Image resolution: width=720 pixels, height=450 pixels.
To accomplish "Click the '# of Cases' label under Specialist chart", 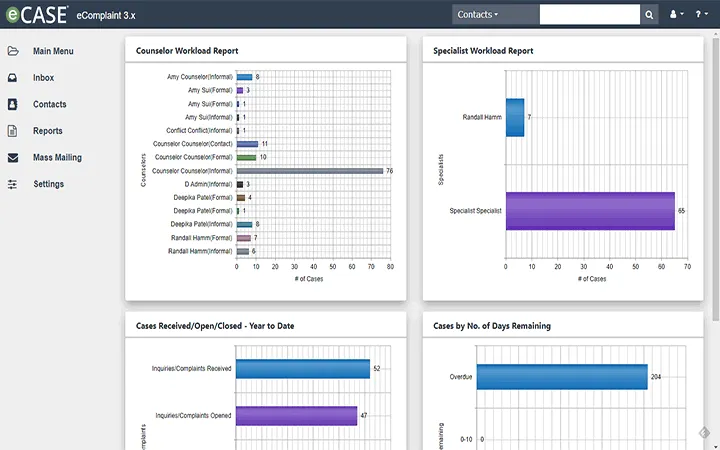I will (x=592, y=279).
